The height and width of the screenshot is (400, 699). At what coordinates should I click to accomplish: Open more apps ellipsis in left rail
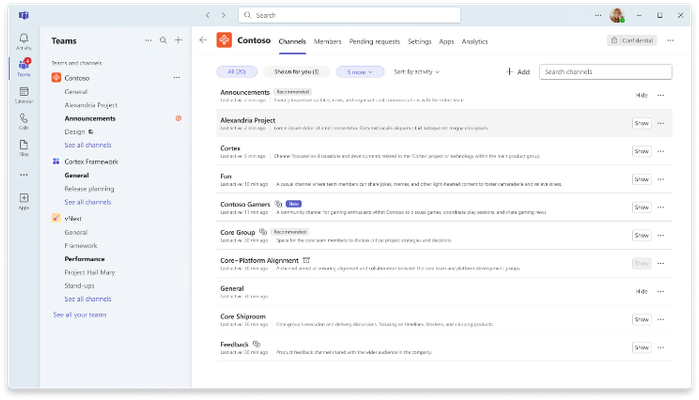[x=24, y=175]
